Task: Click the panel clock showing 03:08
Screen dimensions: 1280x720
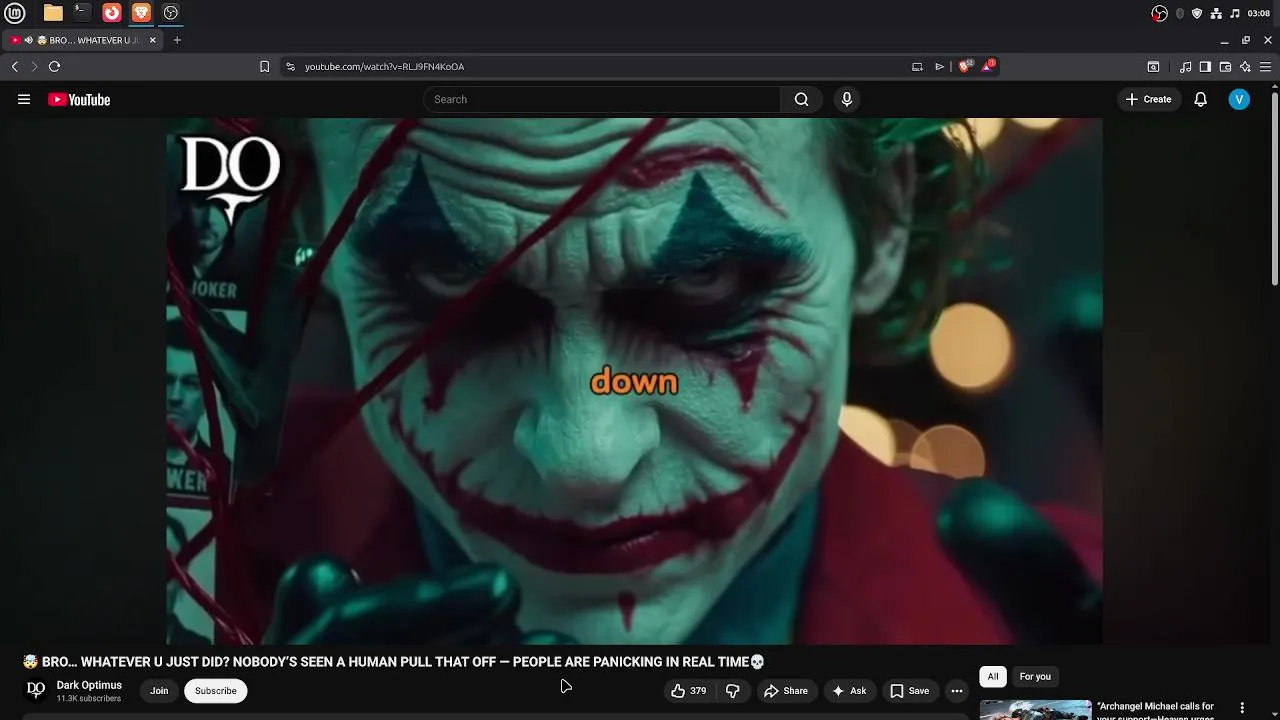Action: 1259,13
